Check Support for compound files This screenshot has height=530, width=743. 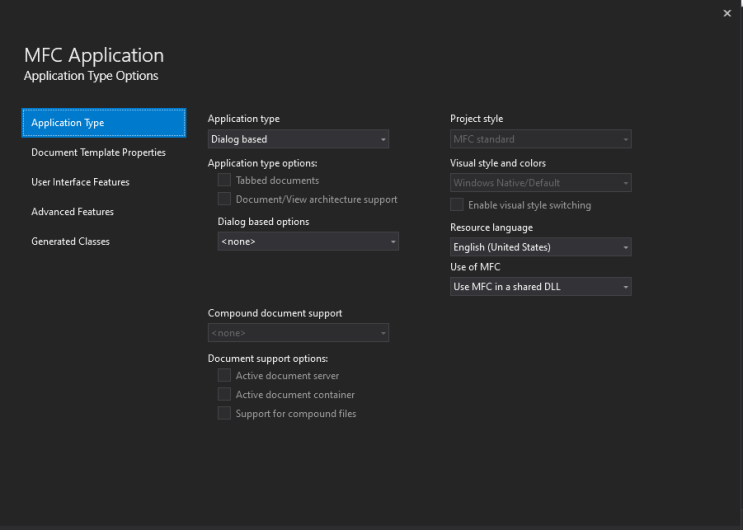[x=225, y=413]
